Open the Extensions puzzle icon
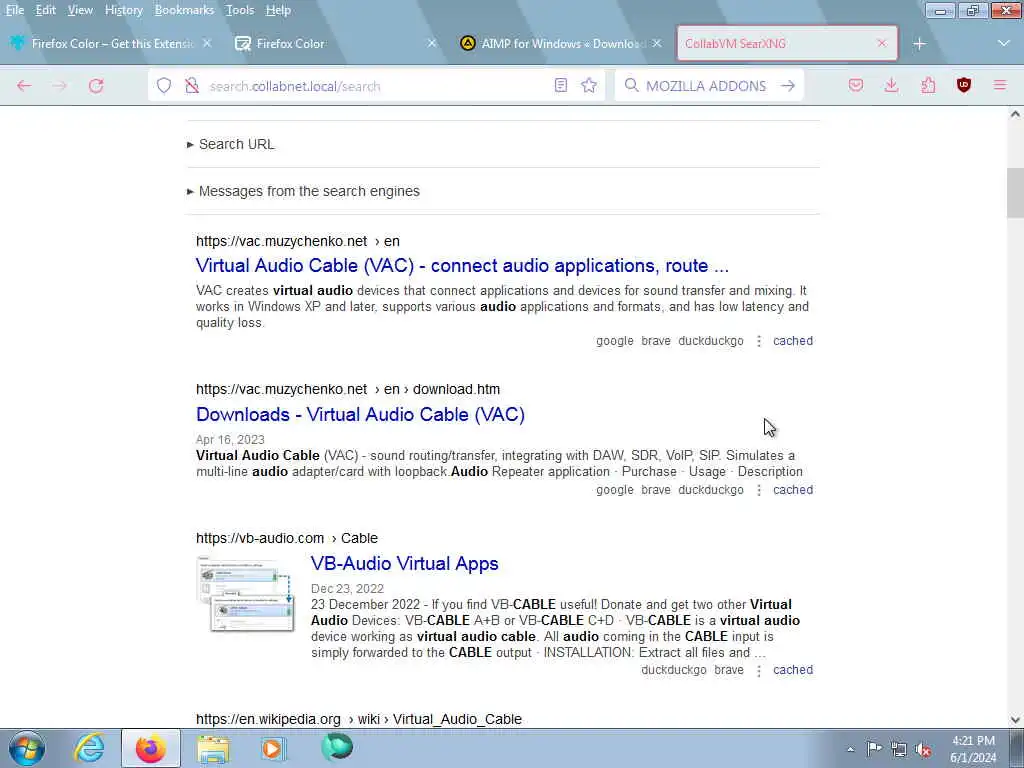The height and width of the screenshot is (768, 1024). (928, 86)
